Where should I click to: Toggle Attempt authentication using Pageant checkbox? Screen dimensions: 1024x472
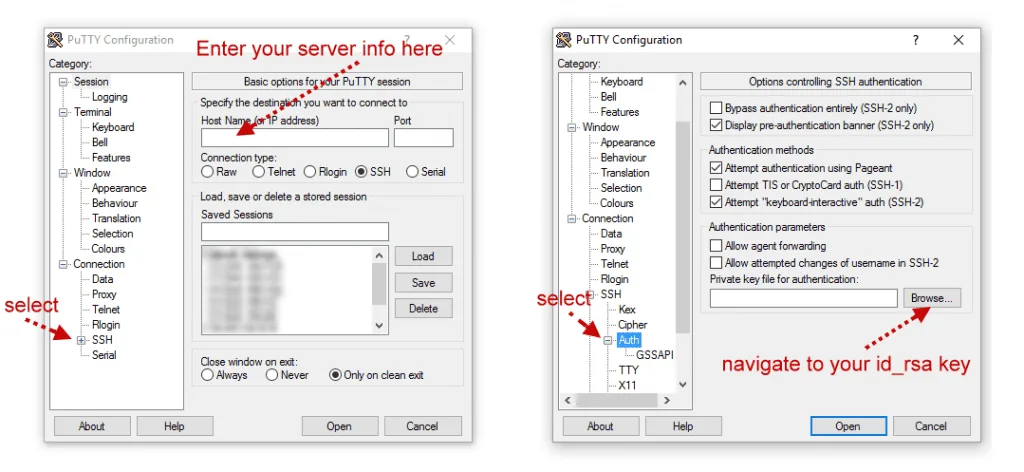(x=716, y=168)
